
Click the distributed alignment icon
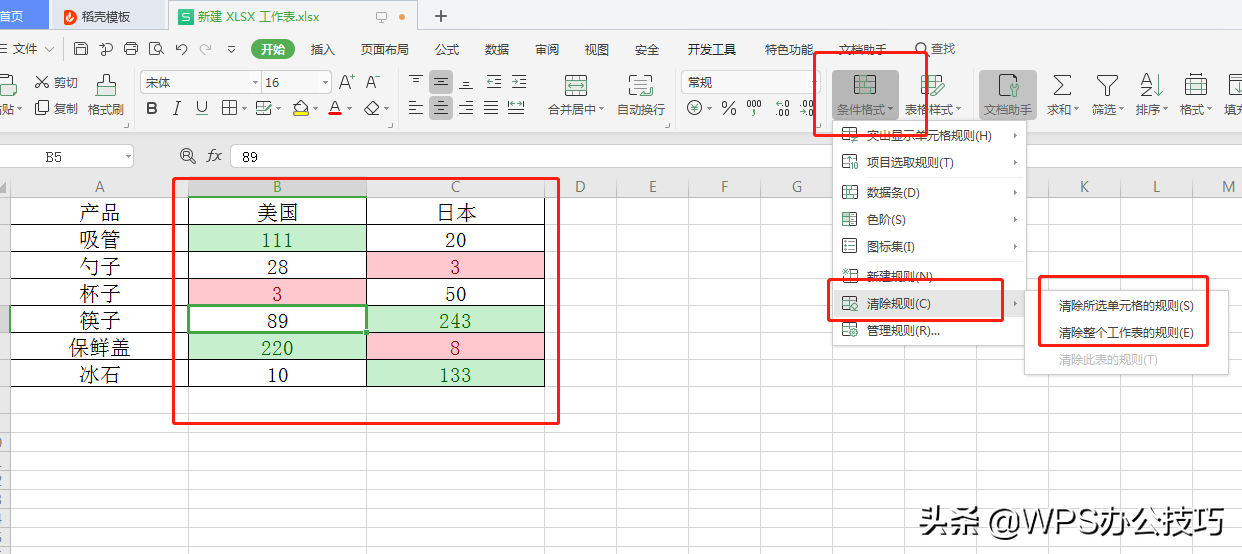click(517, 108)
